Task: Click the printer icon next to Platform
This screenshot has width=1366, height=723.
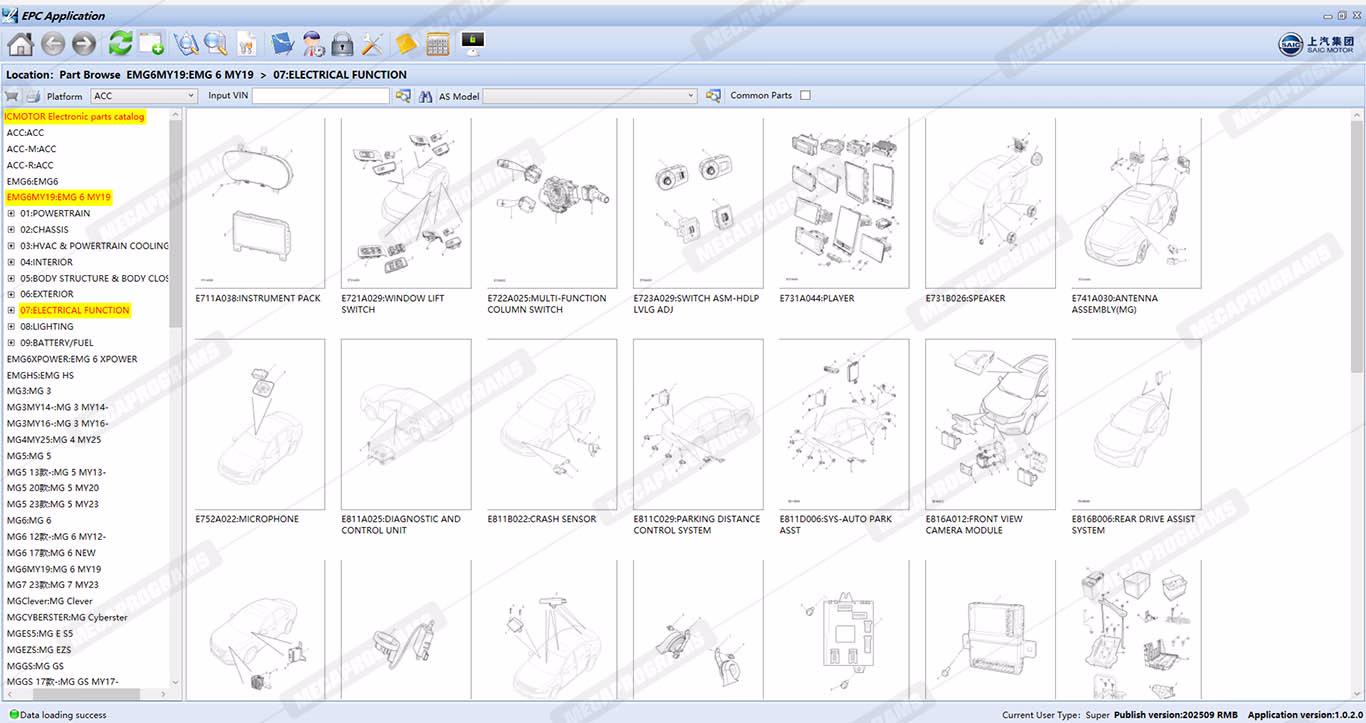Action: 32,96
